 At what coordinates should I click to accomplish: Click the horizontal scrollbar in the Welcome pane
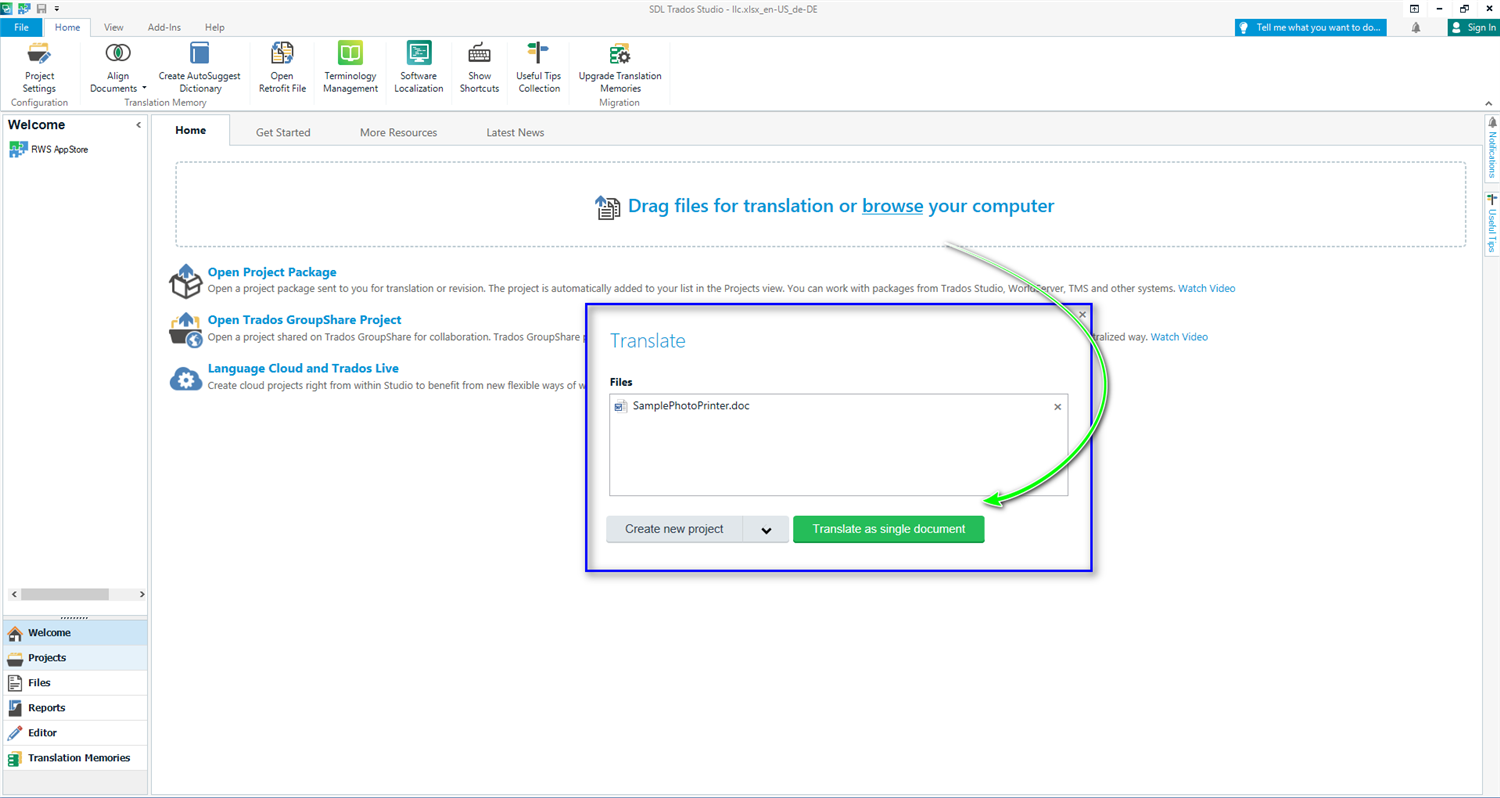pyautogui.click(x=64, y=594)
